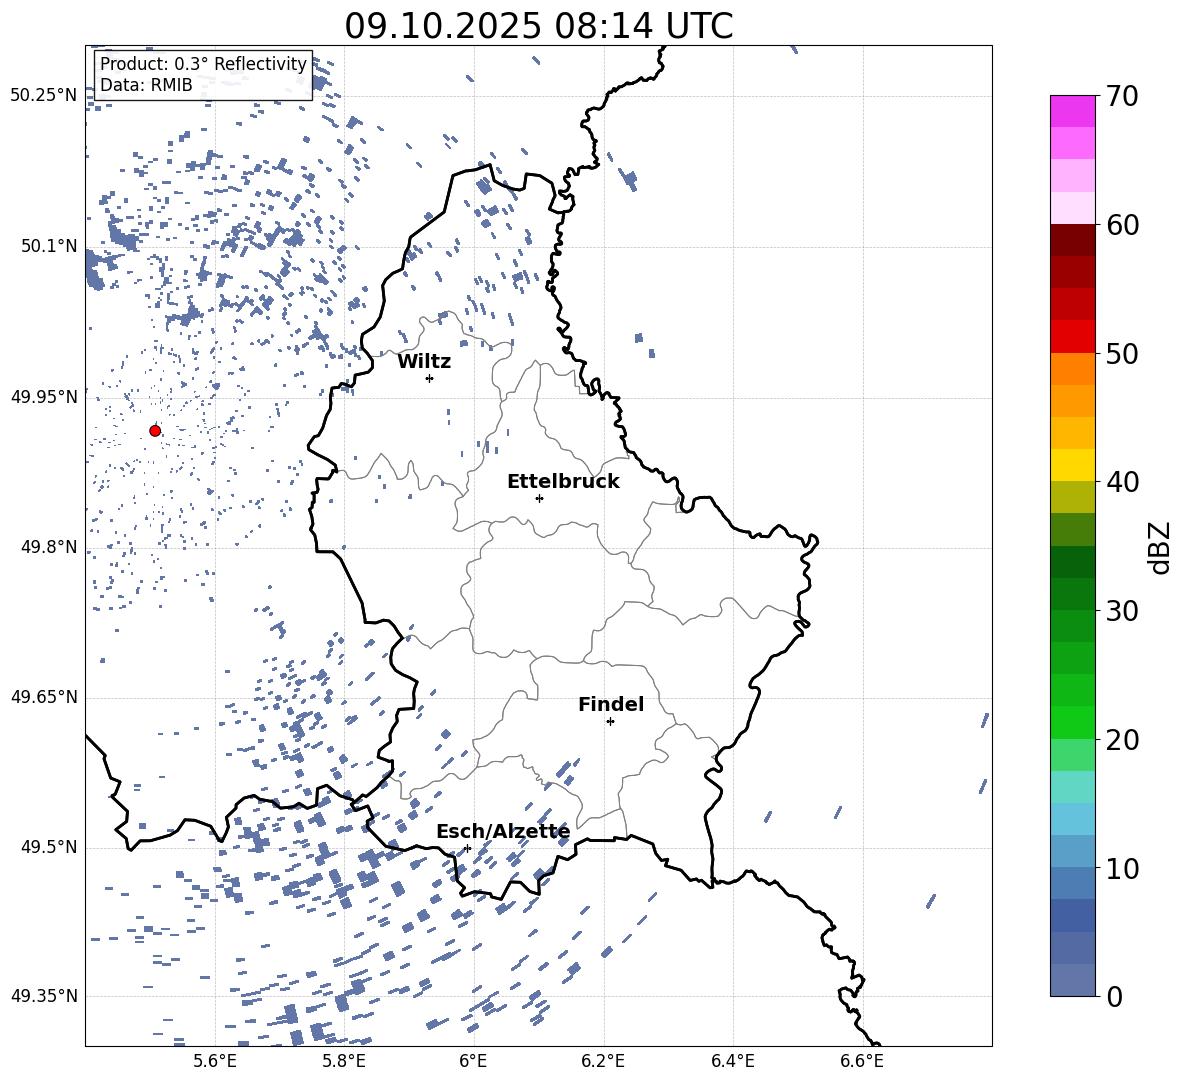Click the magenta swatch at top of colorbar
The height and width of the screenshot is (1081, 1184).
tap(1073, 111)
